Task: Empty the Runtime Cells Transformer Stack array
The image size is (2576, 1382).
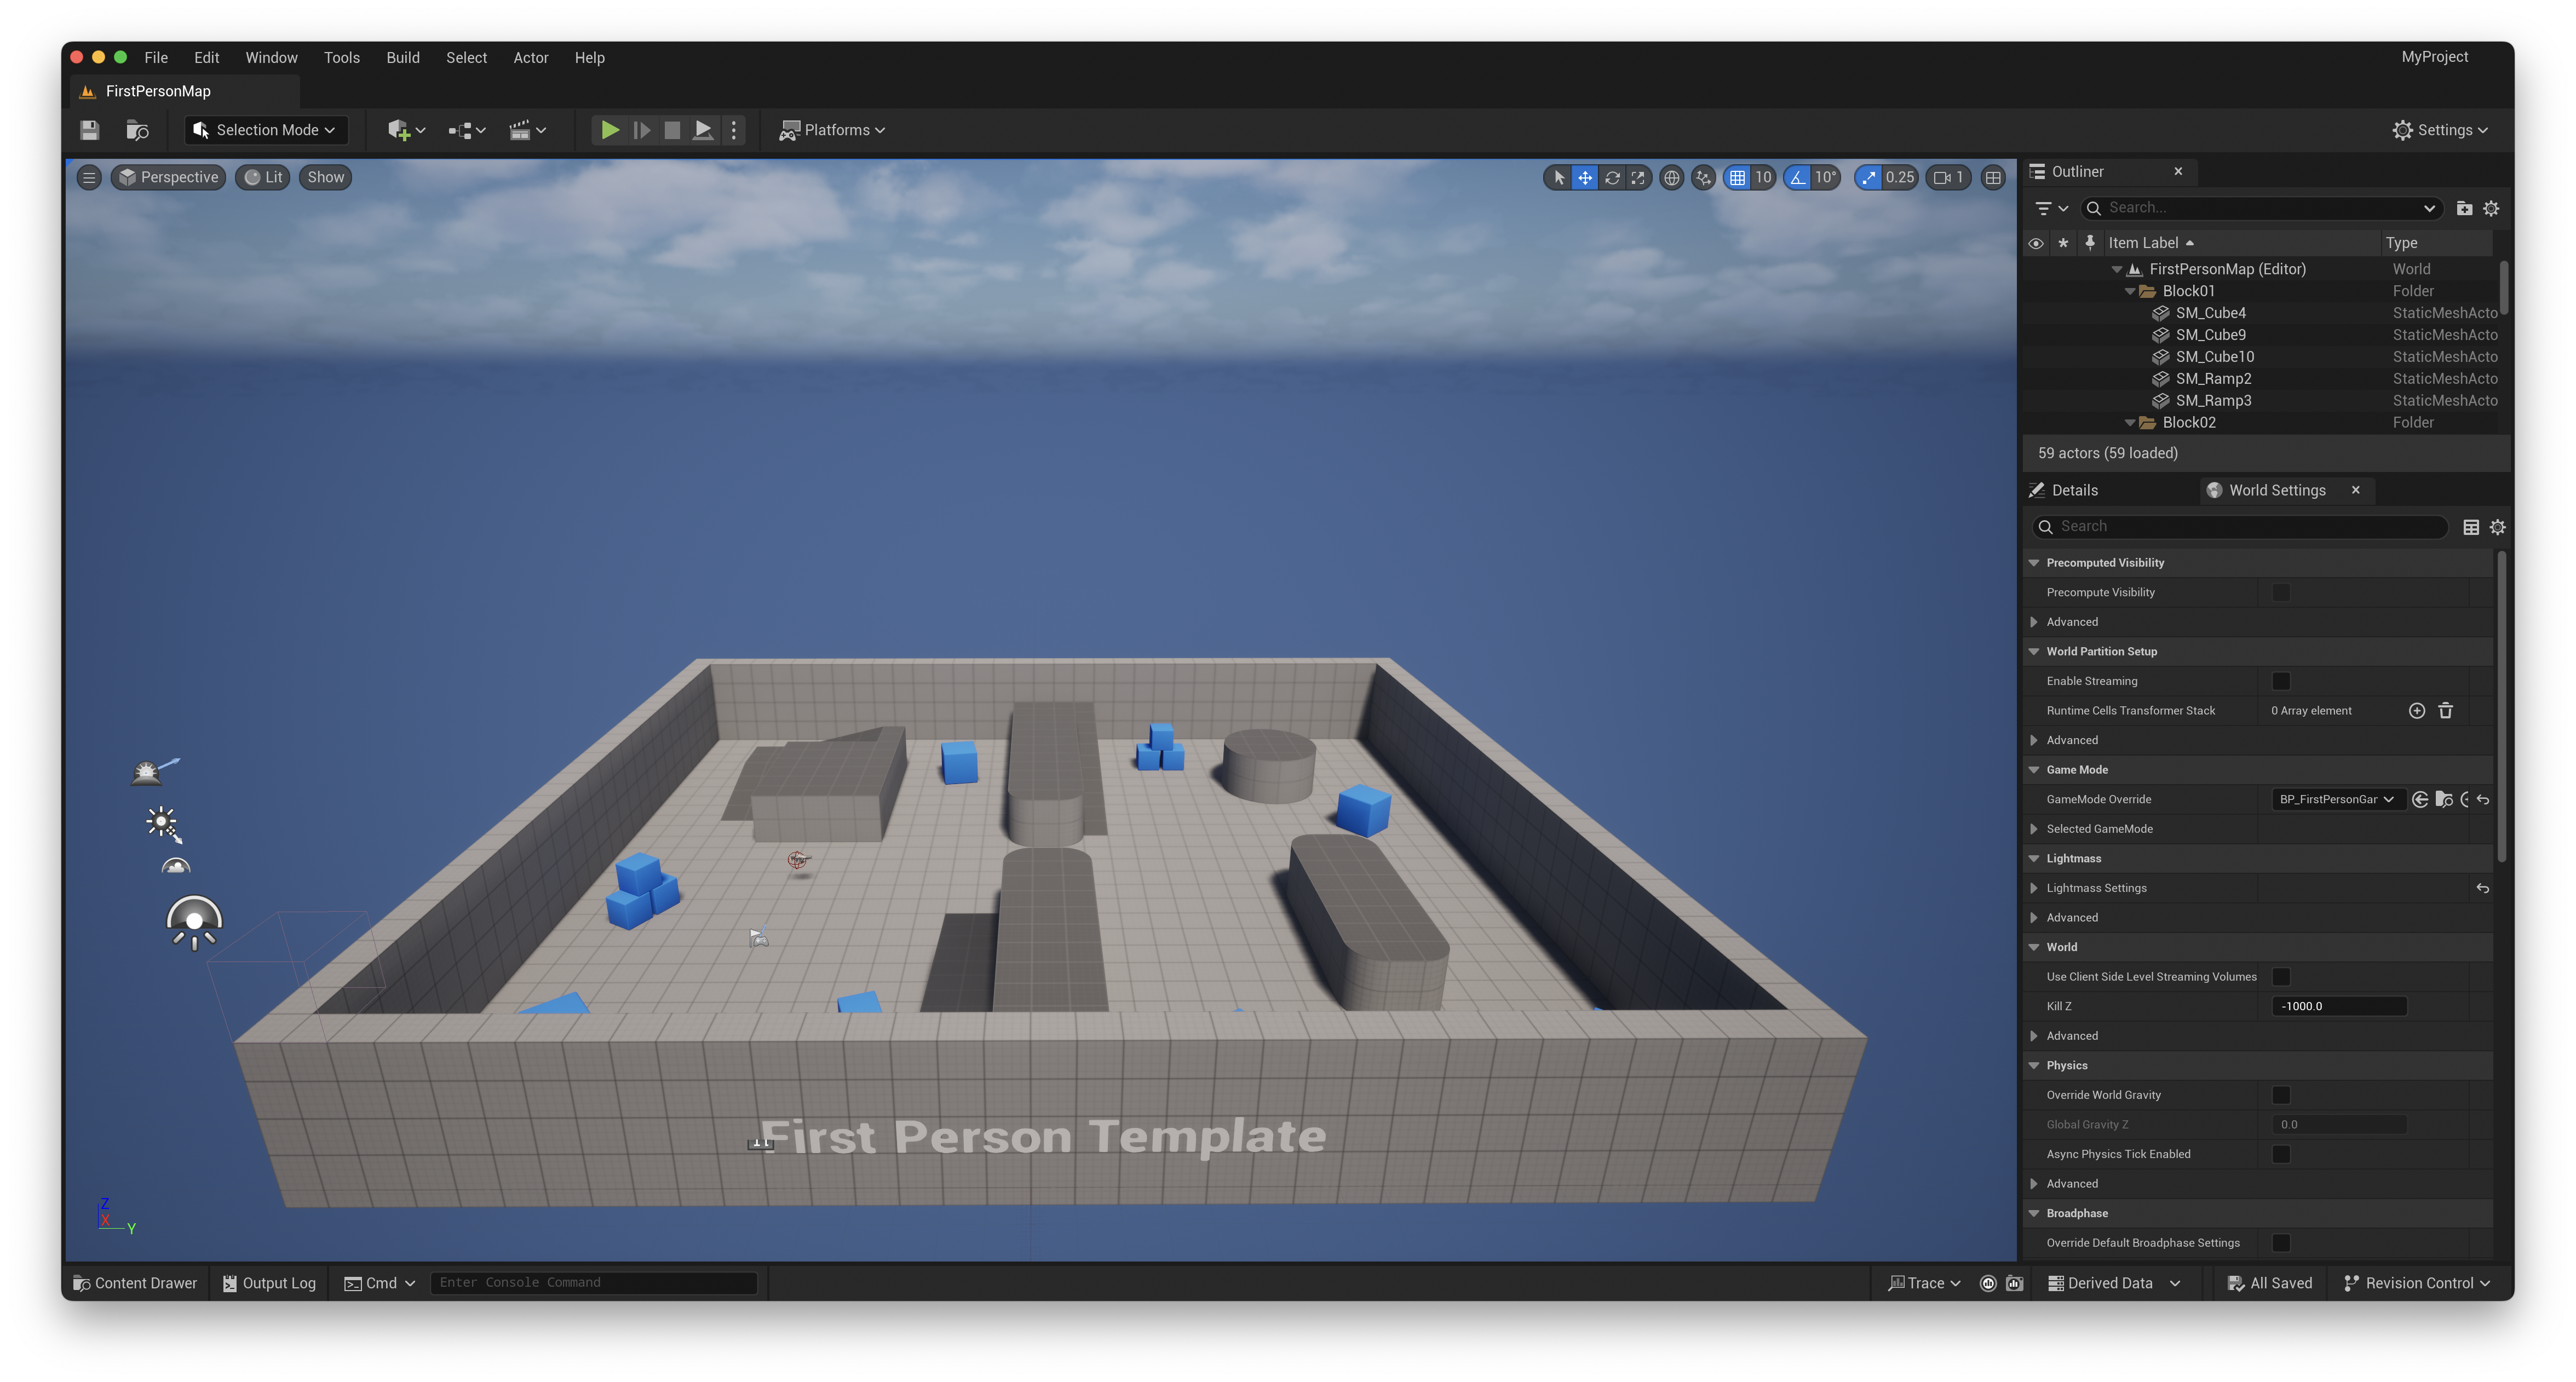Action: click(2445, 711)
